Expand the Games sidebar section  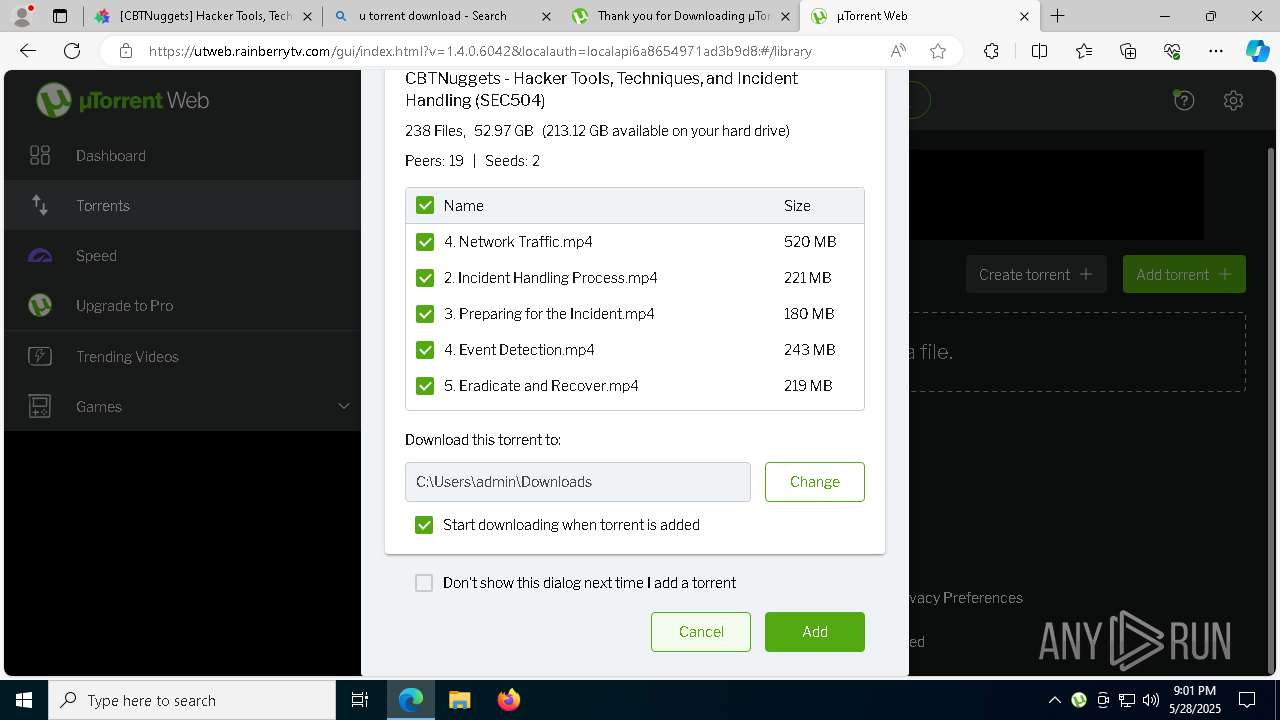coord(343,406)
